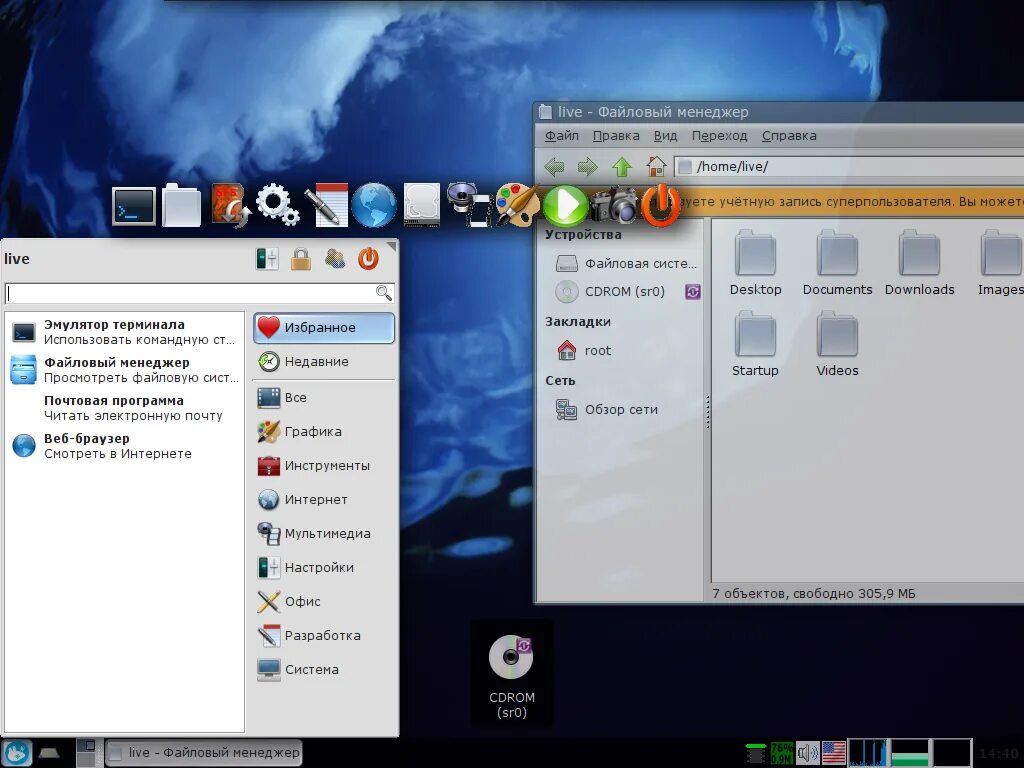This screenshot has width=1024, height=768.
Task: Select the Мультимедиа category
Action: pos(324,534)
